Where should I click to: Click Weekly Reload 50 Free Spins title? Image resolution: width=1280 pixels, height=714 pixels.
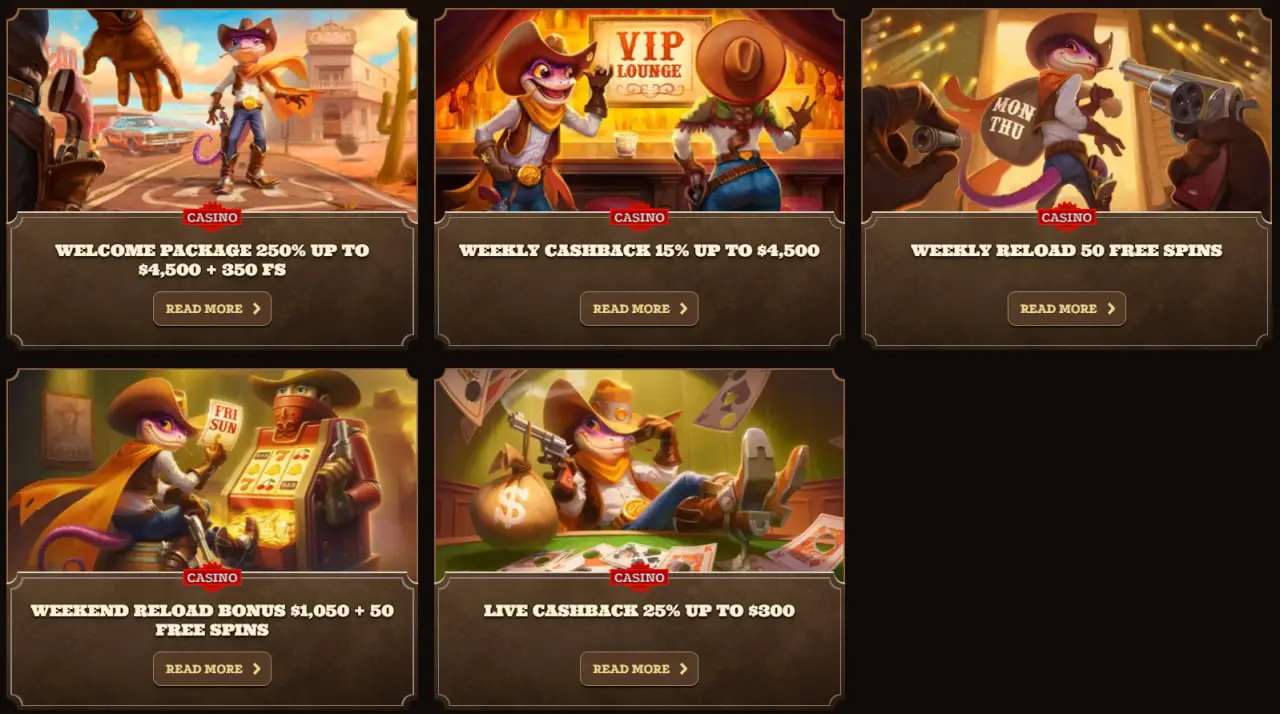(x=1066, y=251)
